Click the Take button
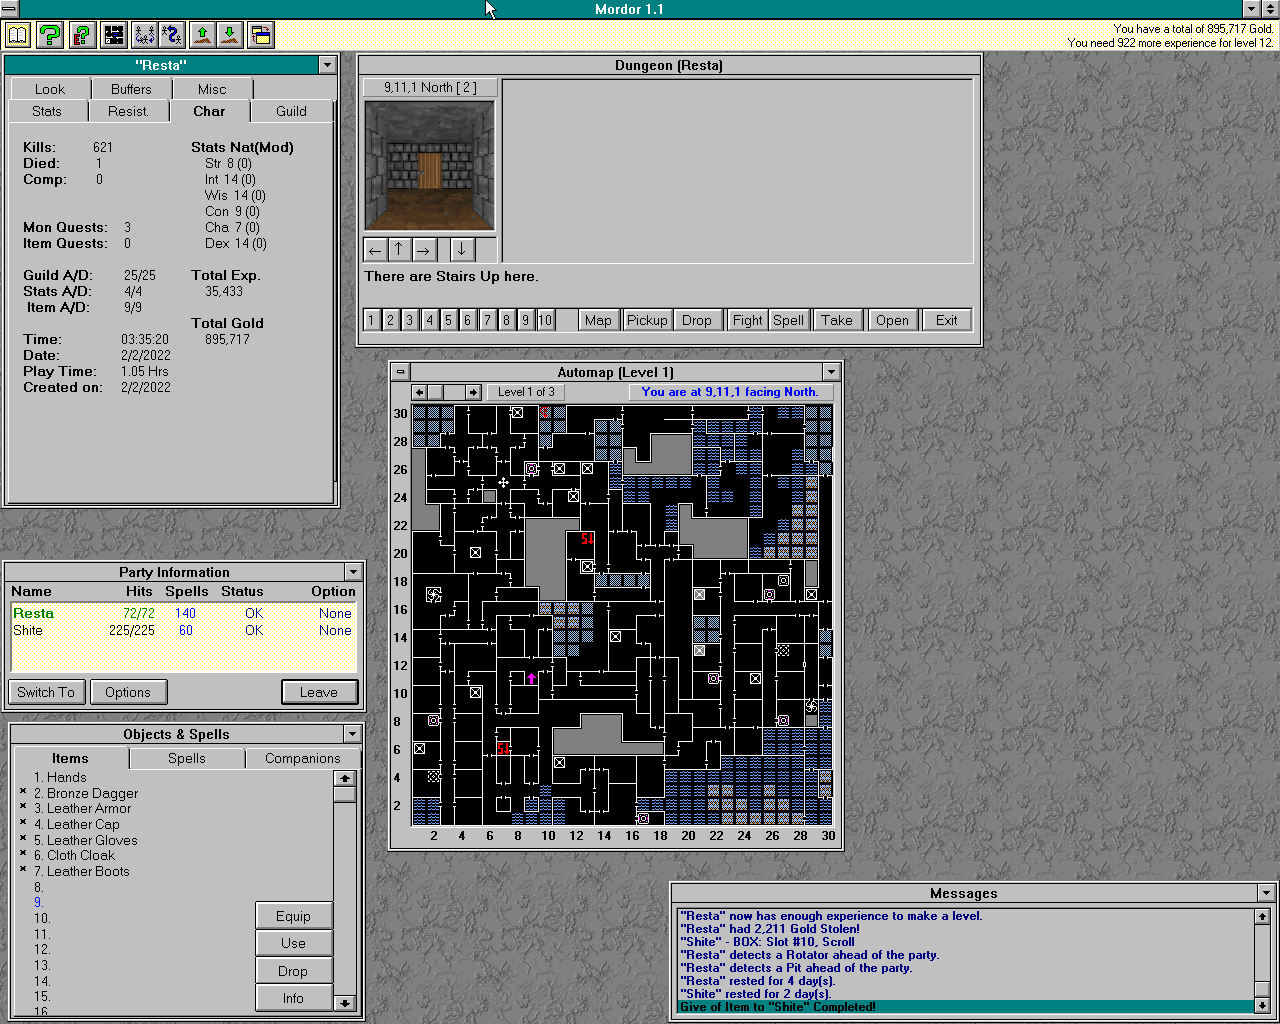1280x1024 pixels. (837, 320)
